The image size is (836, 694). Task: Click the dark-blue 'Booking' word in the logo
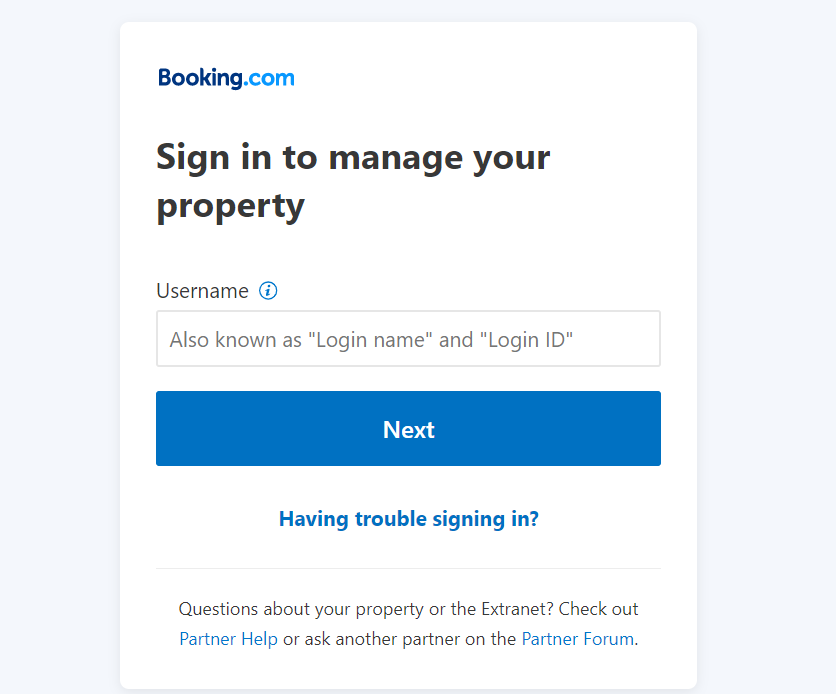click(200, 78)
